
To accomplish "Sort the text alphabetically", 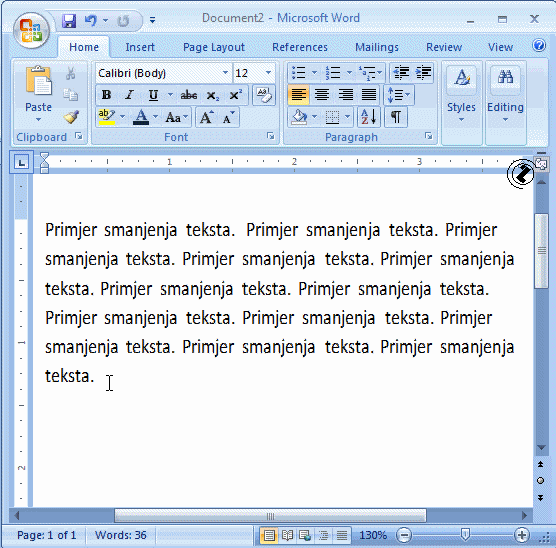I will click(x=368, y=117).
